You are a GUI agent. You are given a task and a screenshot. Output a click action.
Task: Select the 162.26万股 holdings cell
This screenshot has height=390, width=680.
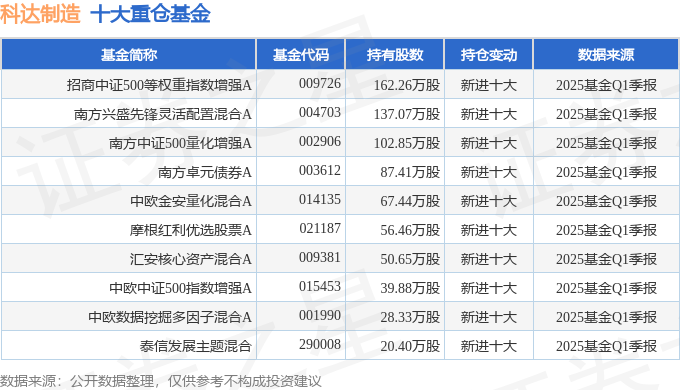click(407, 85)
